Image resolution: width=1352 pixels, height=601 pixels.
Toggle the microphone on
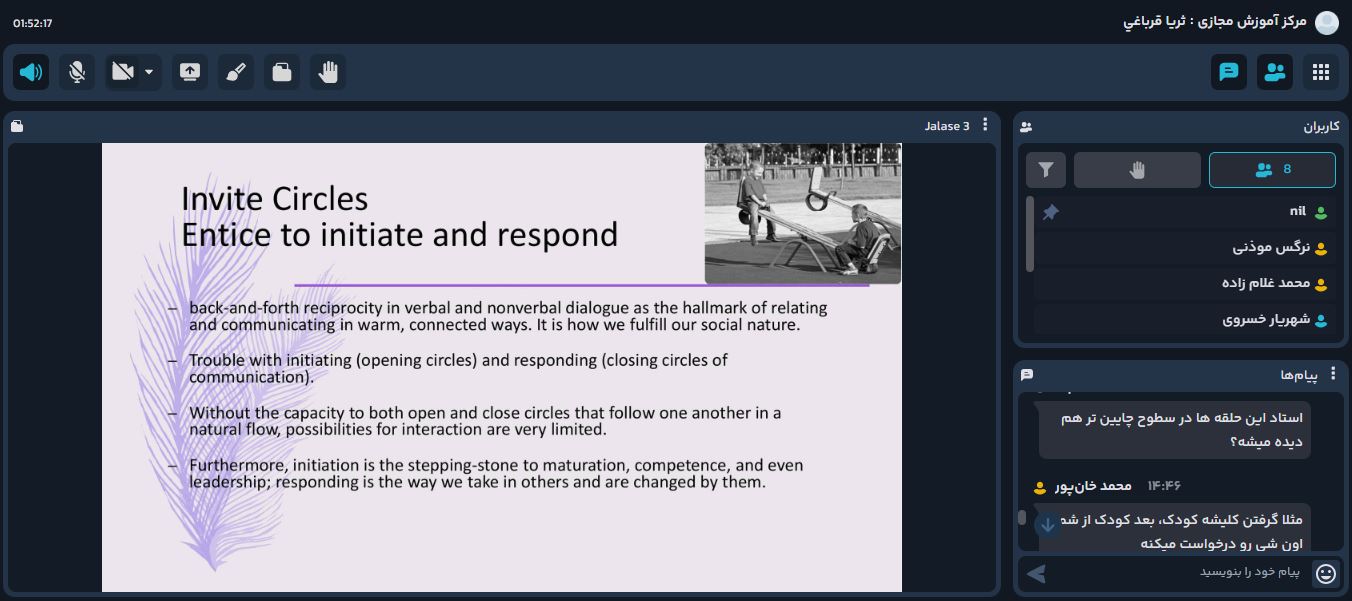77,72
